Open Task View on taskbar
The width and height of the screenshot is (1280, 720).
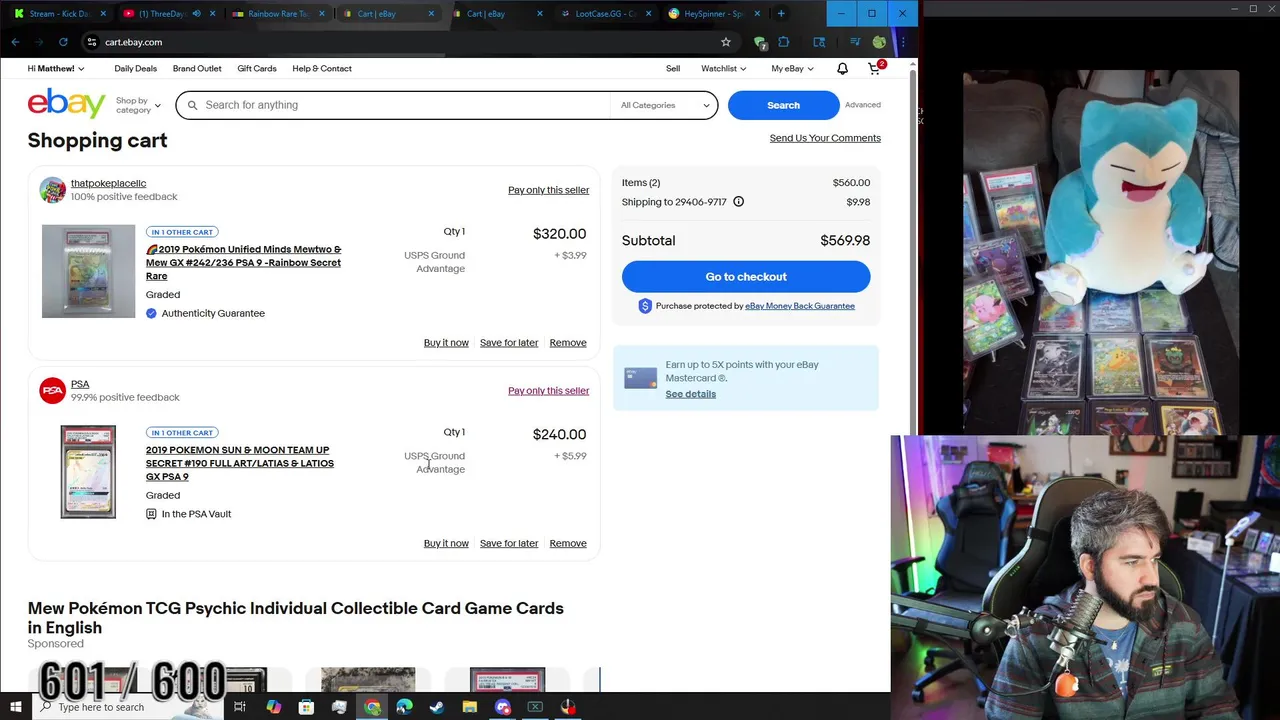[x=240, y=707]
